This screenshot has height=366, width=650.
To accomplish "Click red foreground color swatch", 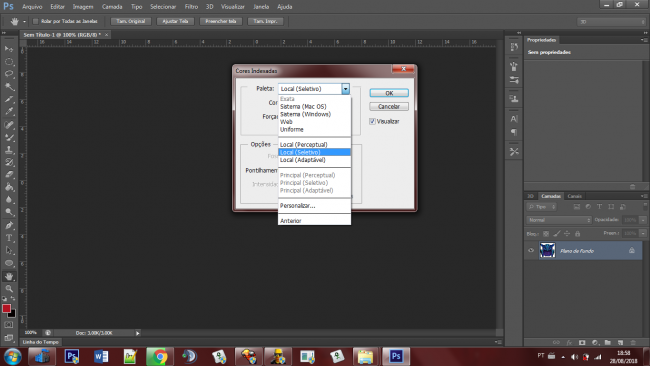I will (x=6, y=308).
